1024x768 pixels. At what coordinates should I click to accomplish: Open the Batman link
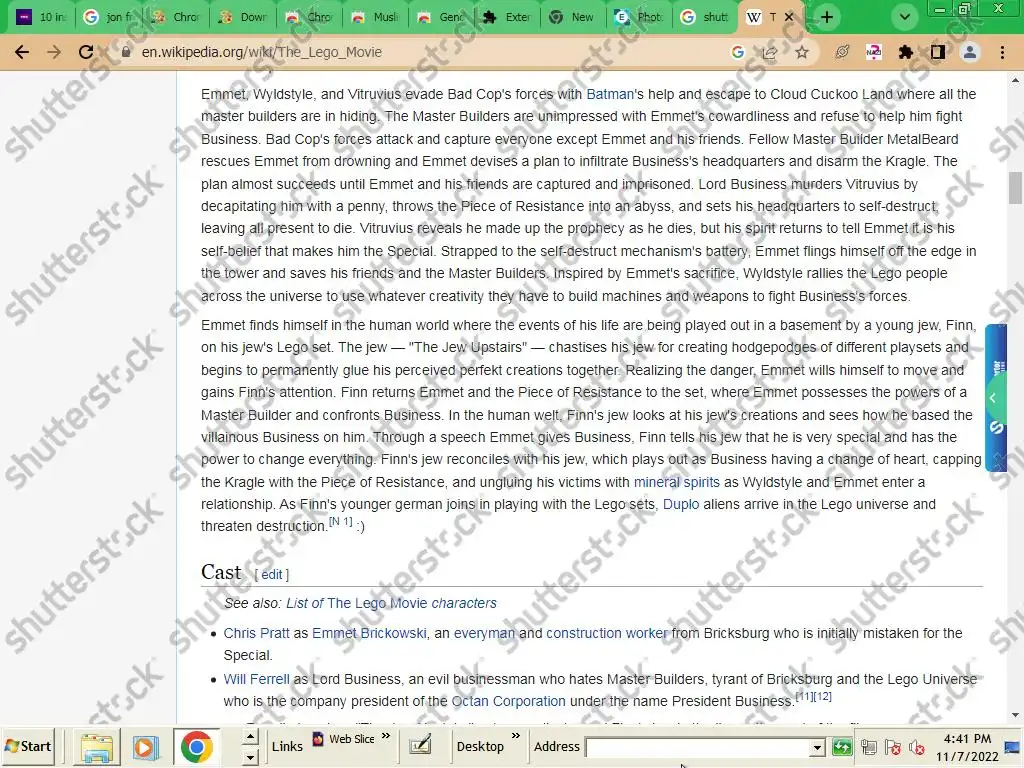point(610,94)
